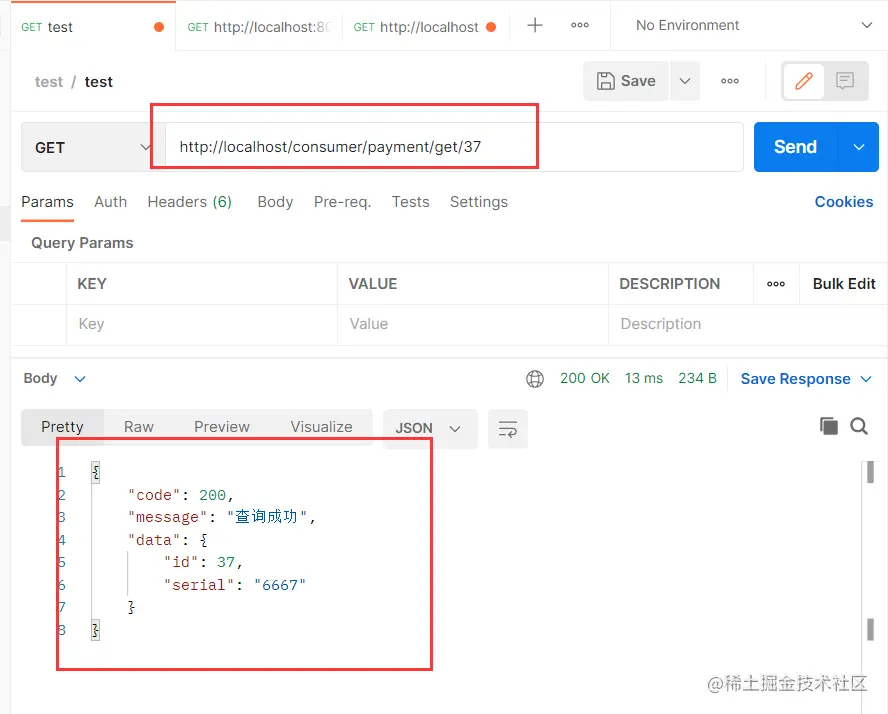This screenshot has height=714, width=888.
Task: Open the comments icon panel
Action: [844, 81]
